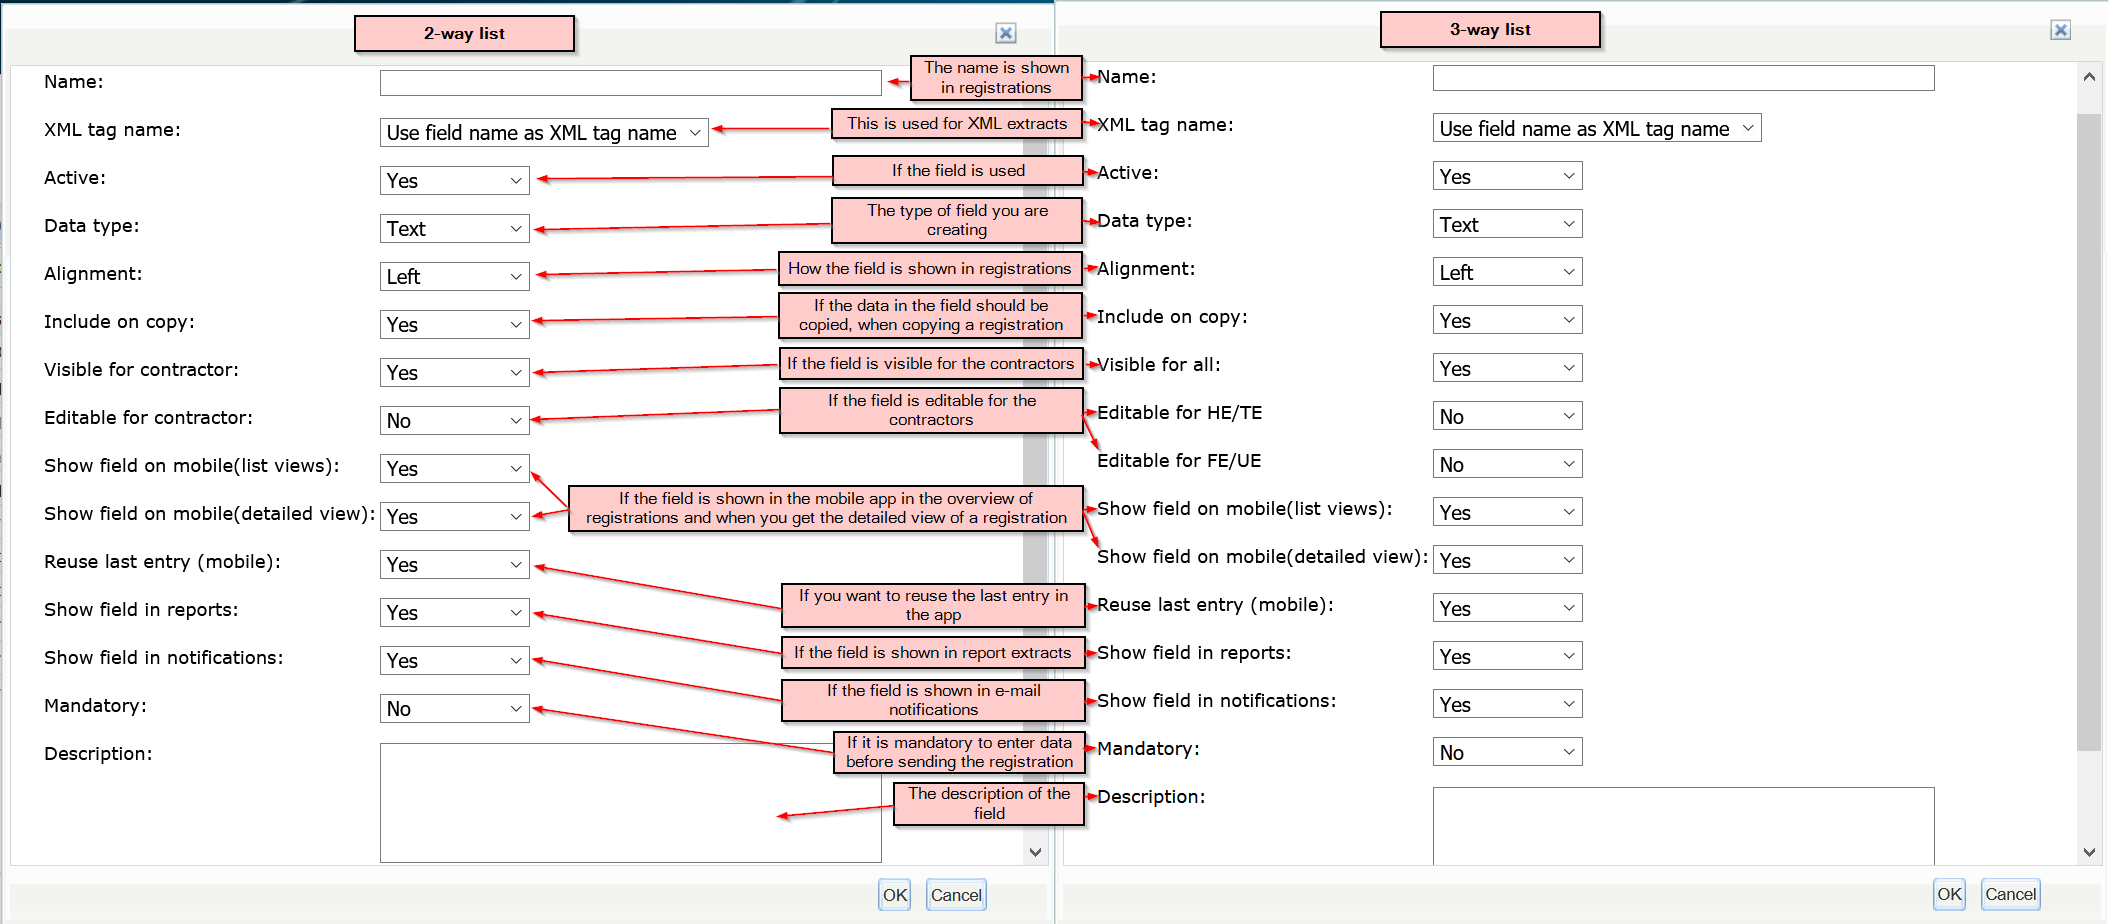The image size is (2108, 924).
Task: Open Data type dropdown in 3-way list
Action: (x=1507, y=224)
